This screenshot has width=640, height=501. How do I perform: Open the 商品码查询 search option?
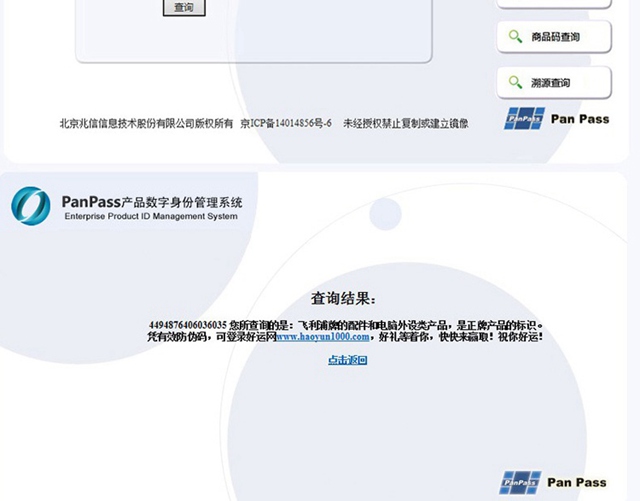[554, 37]
